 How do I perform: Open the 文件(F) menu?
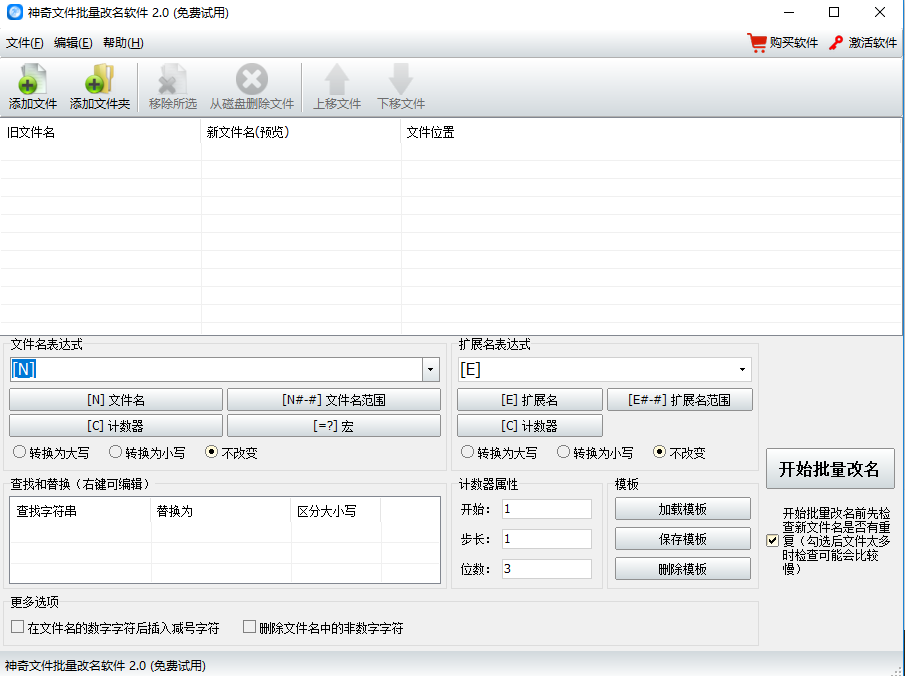(21, 43)
